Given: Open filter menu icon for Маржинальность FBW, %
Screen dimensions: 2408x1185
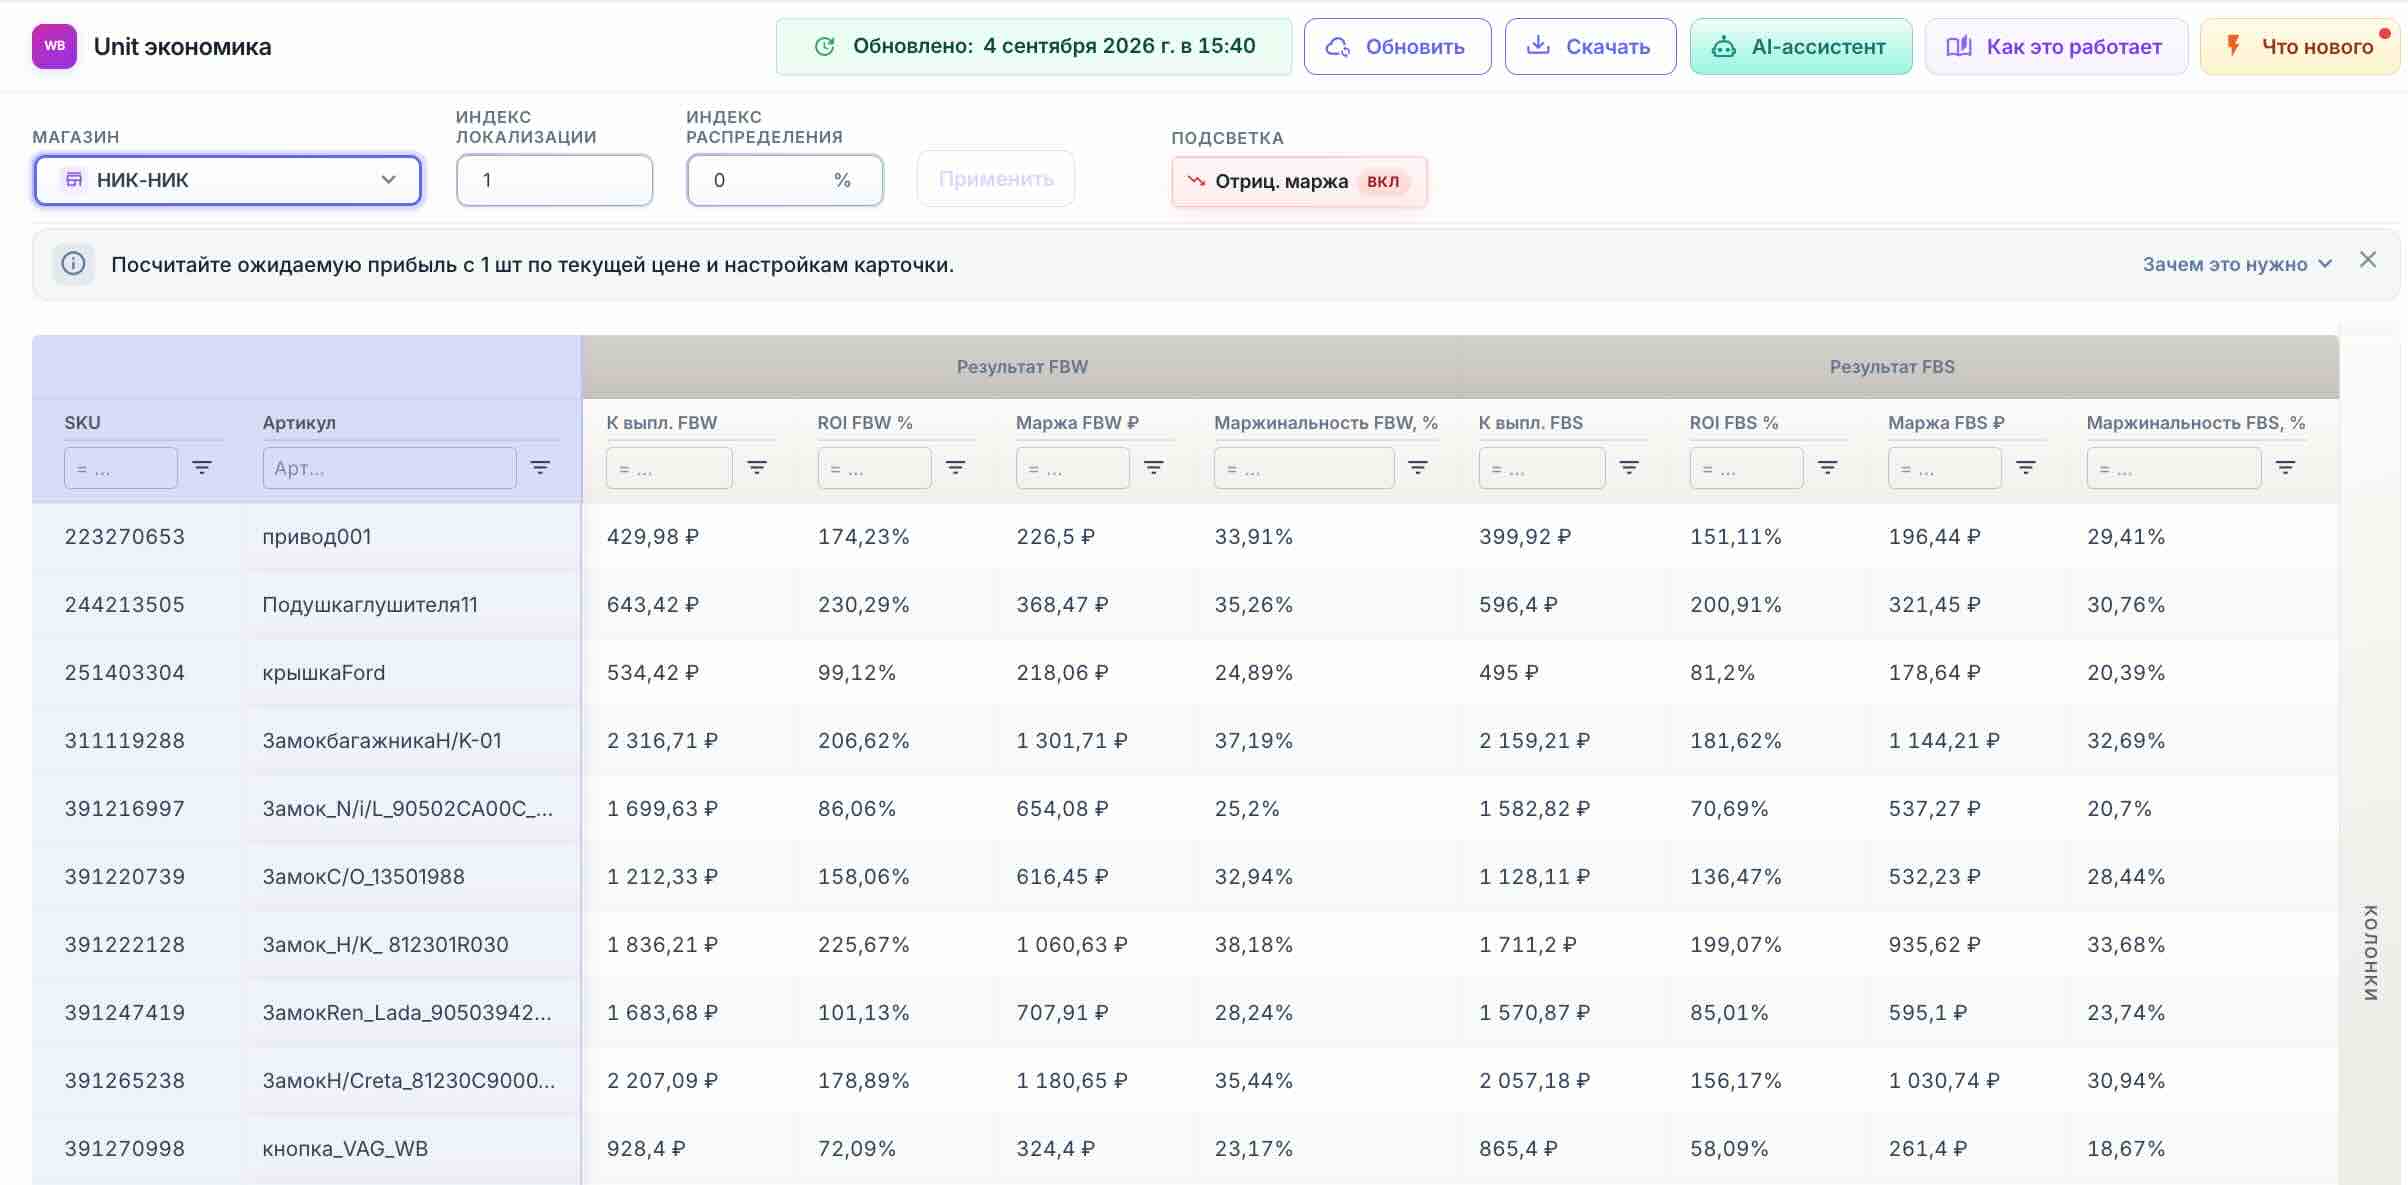Looking at the screenshot, I should click(1418, 467).
